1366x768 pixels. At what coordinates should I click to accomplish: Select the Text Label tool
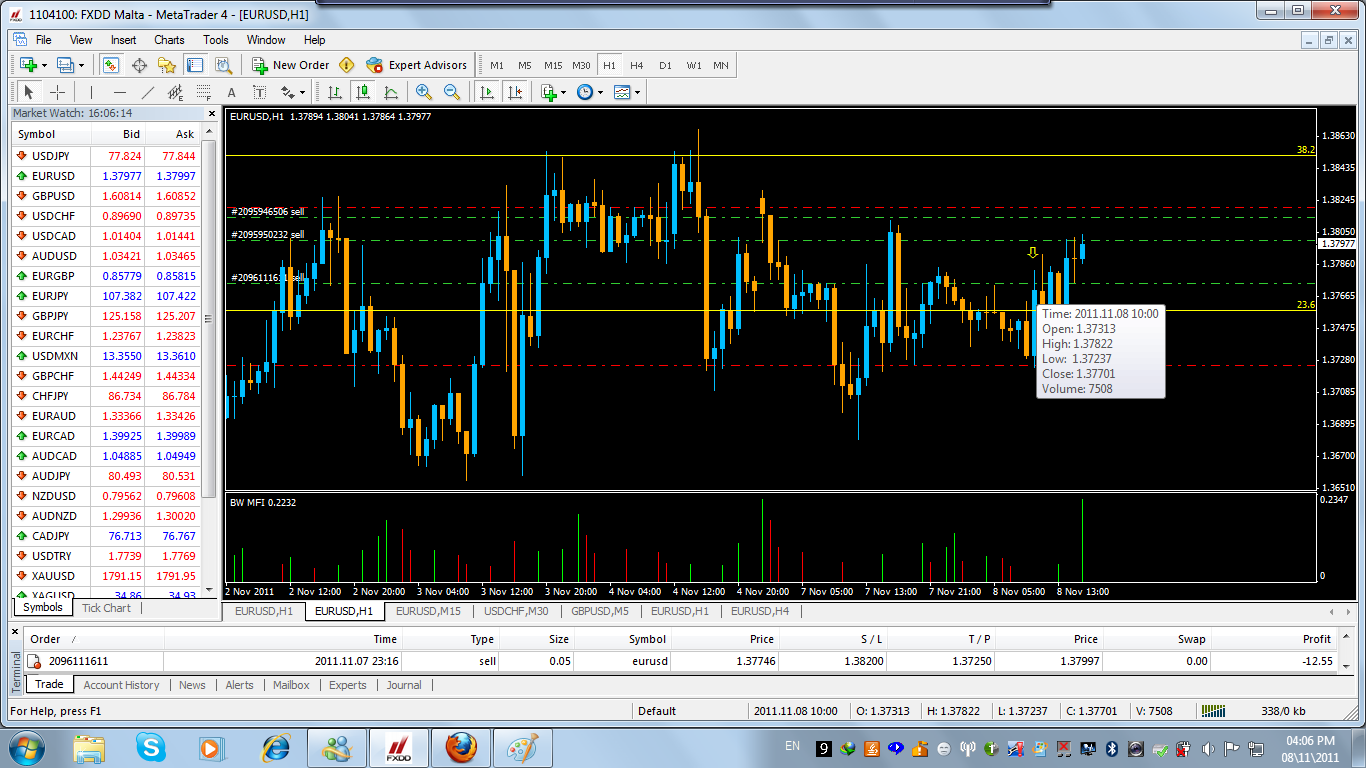[x=259, y=92]
